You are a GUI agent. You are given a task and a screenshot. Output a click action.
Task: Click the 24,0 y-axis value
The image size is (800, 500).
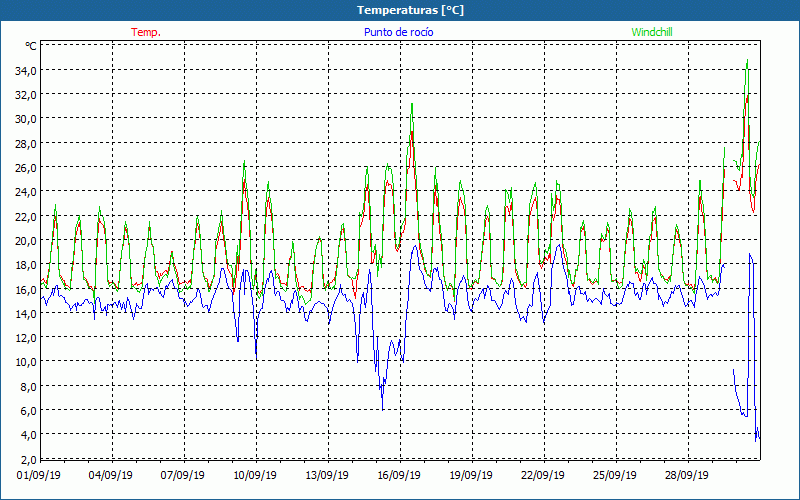coord(26,192)
